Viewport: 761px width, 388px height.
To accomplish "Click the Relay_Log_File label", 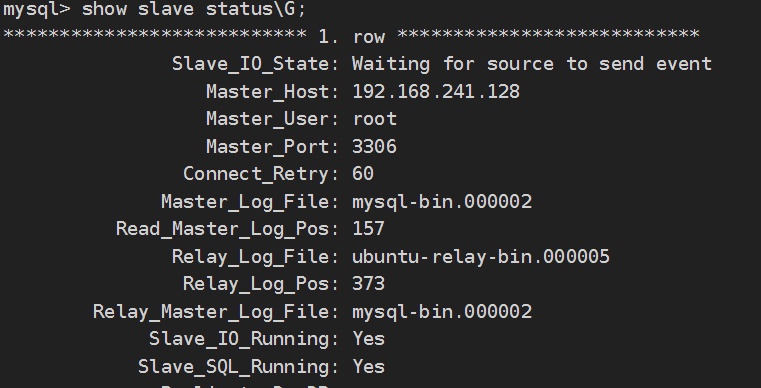I will click(x=255, y=257).
